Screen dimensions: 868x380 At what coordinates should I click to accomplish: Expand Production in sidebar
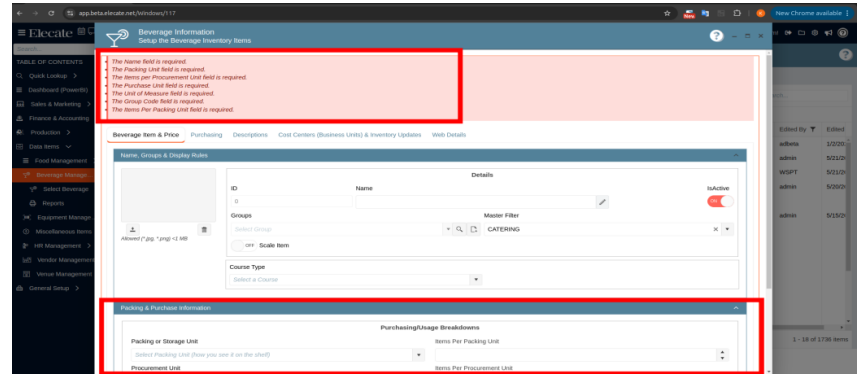click(68, 132)
